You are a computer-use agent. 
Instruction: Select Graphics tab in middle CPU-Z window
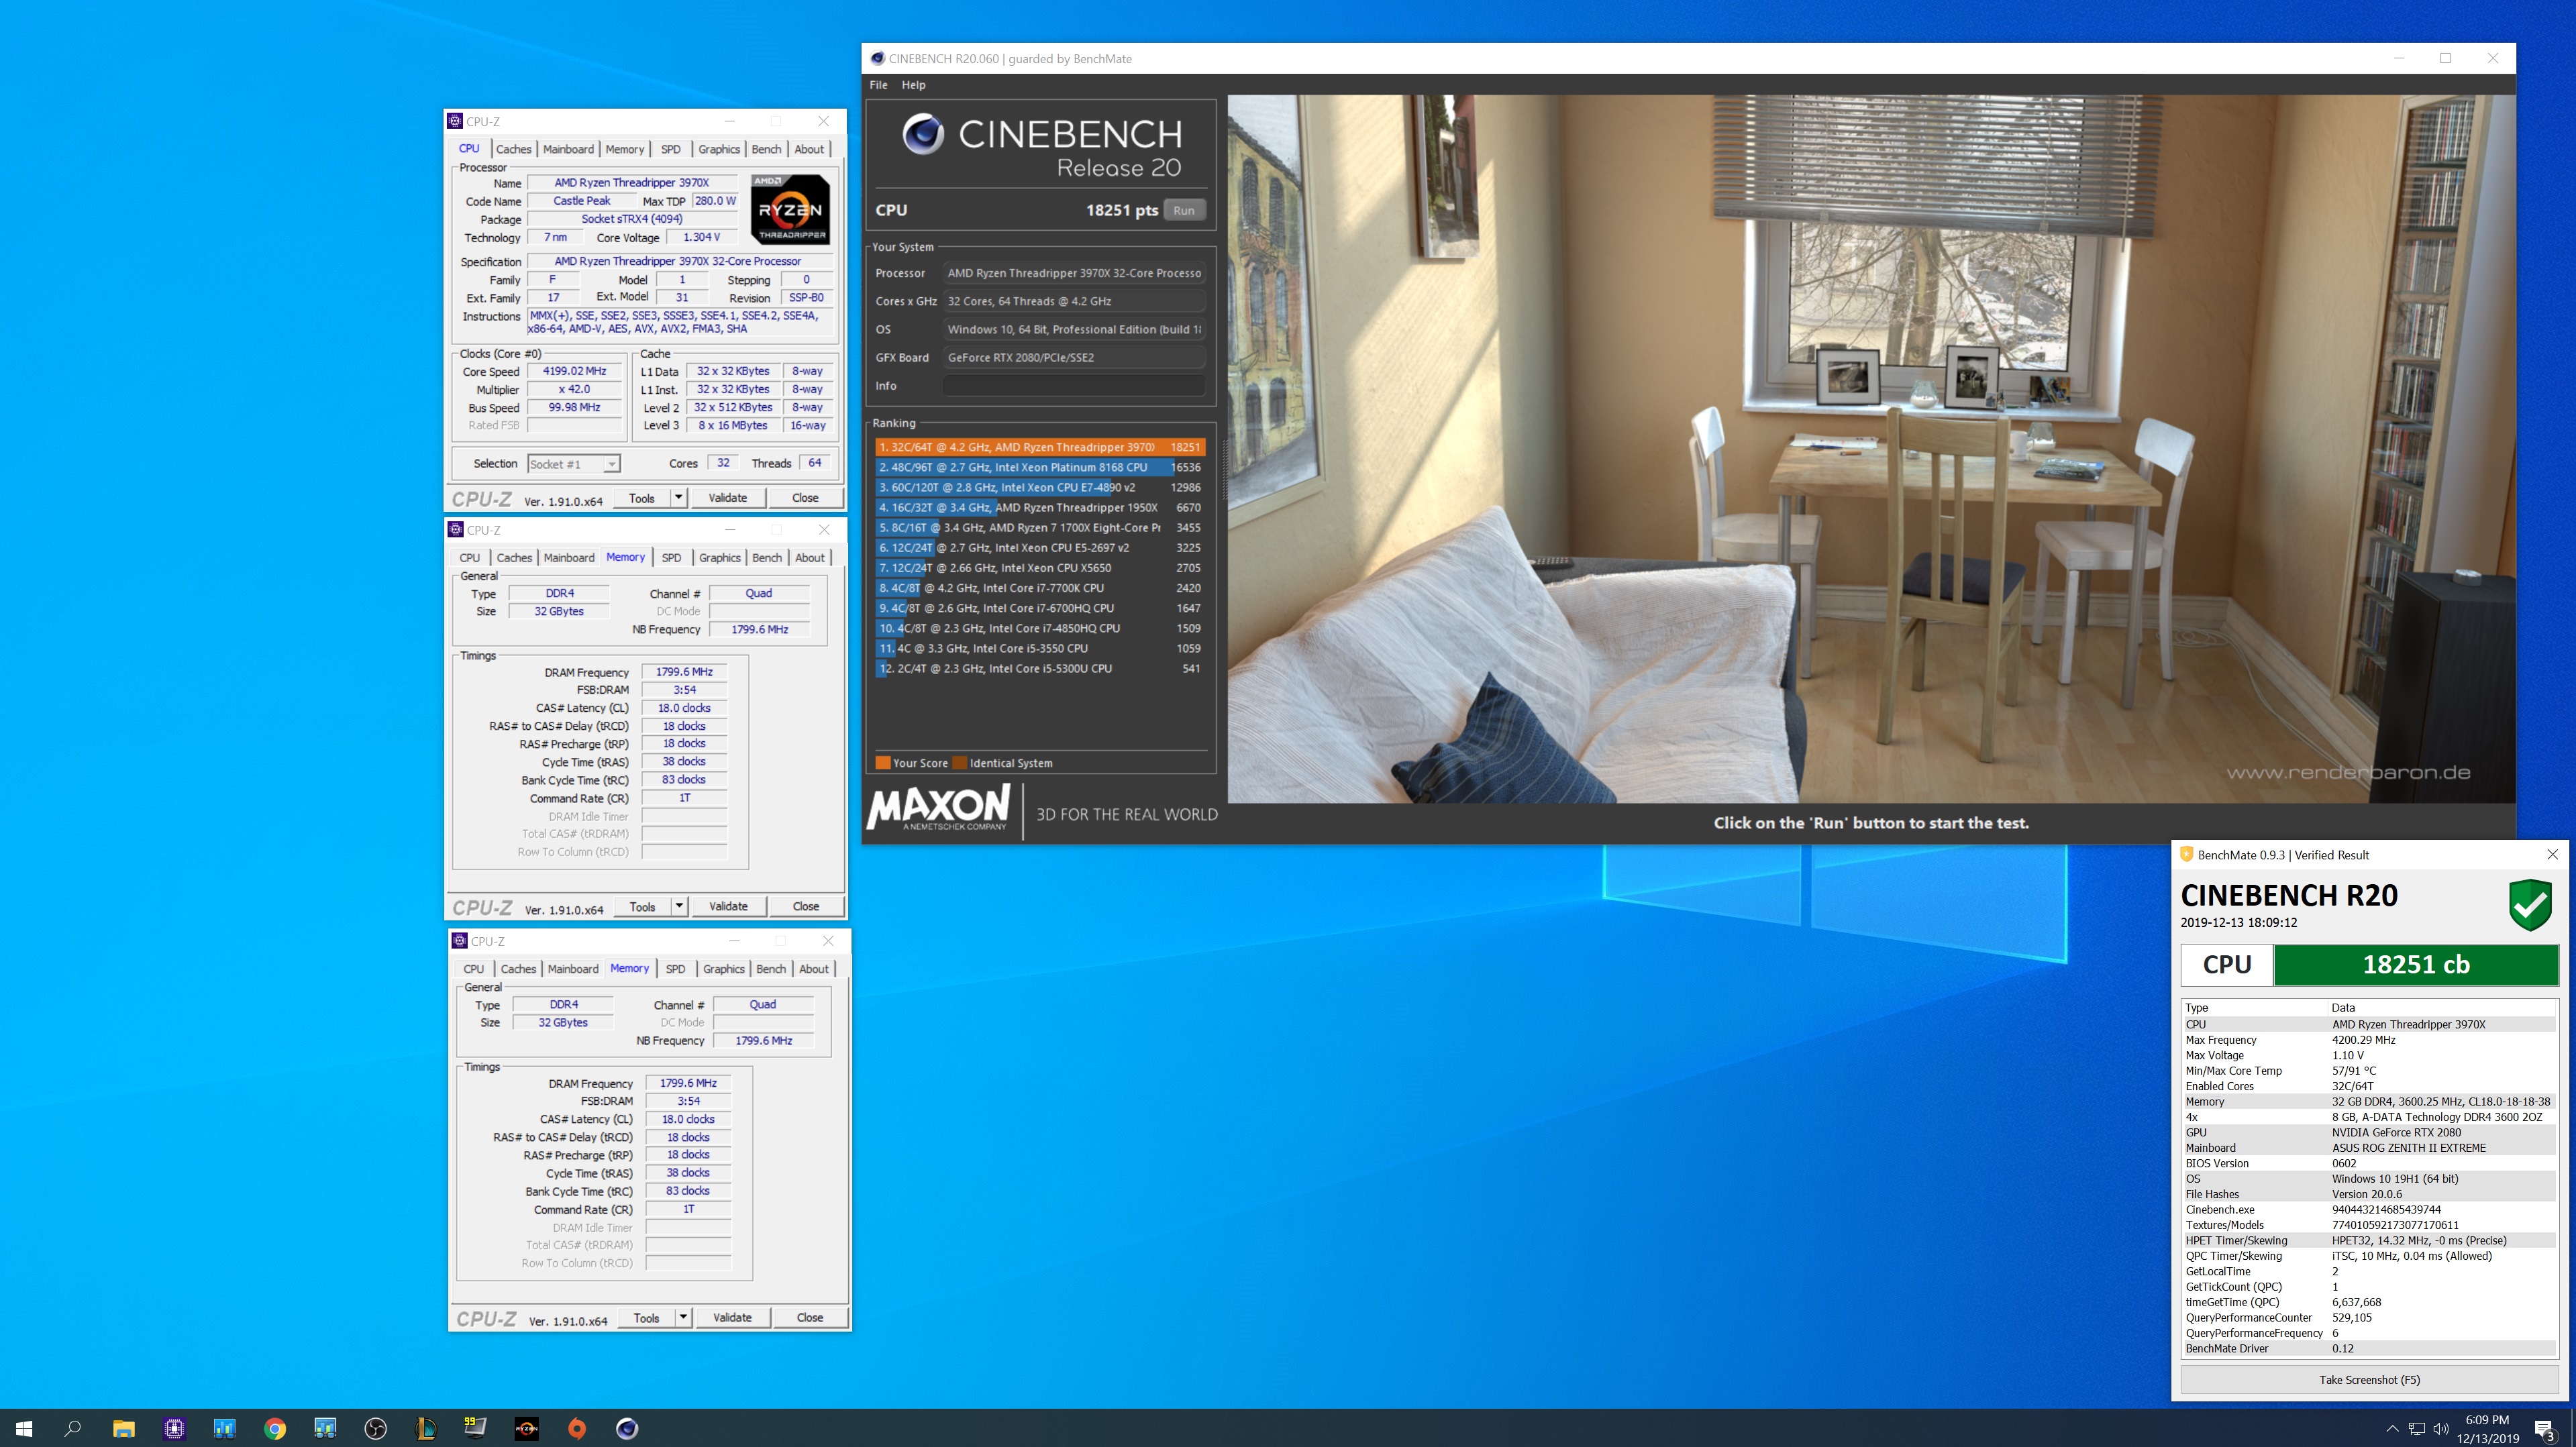coord(719,557)
